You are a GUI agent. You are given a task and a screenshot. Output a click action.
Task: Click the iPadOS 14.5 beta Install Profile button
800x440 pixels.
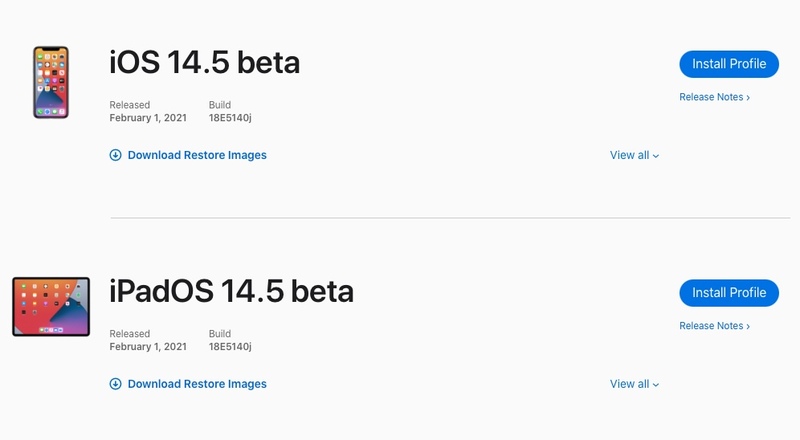(729, 293)
